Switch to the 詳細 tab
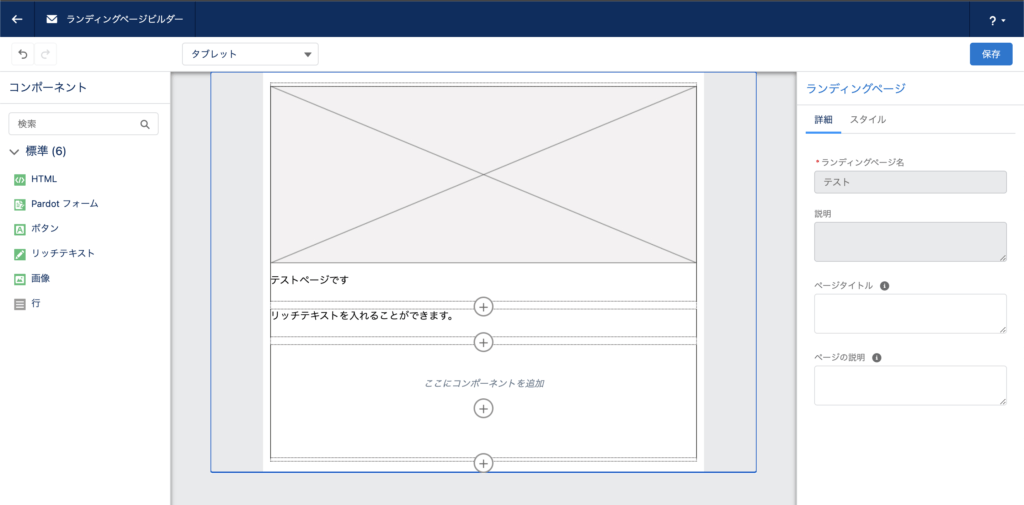 tap(823, 120)
